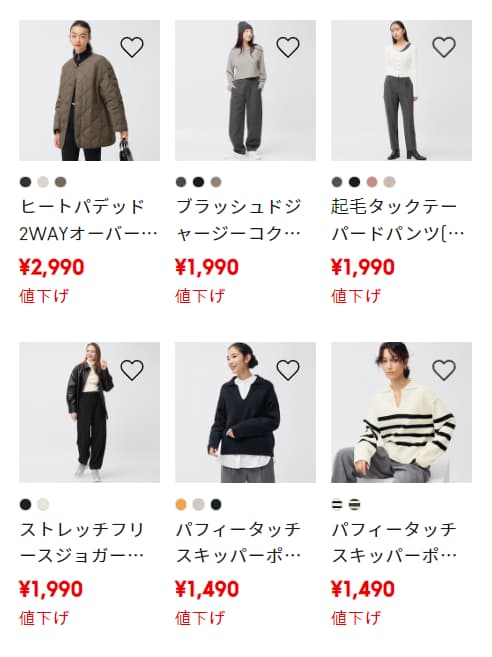The height and width of the screenshot is (657, 492).
Task: Choose pink swatch for tapered pants
Action: pos(372,182)
